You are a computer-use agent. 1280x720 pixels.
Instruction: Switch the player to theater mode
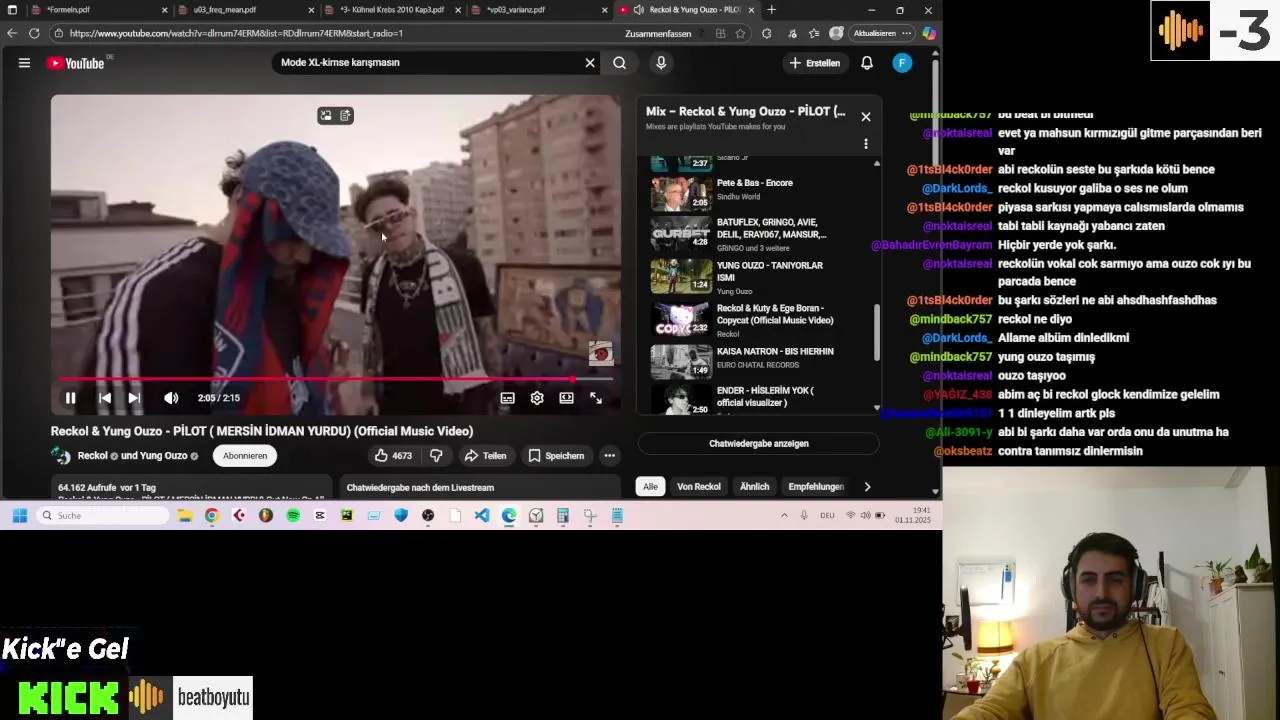click(x=566, y=398)
